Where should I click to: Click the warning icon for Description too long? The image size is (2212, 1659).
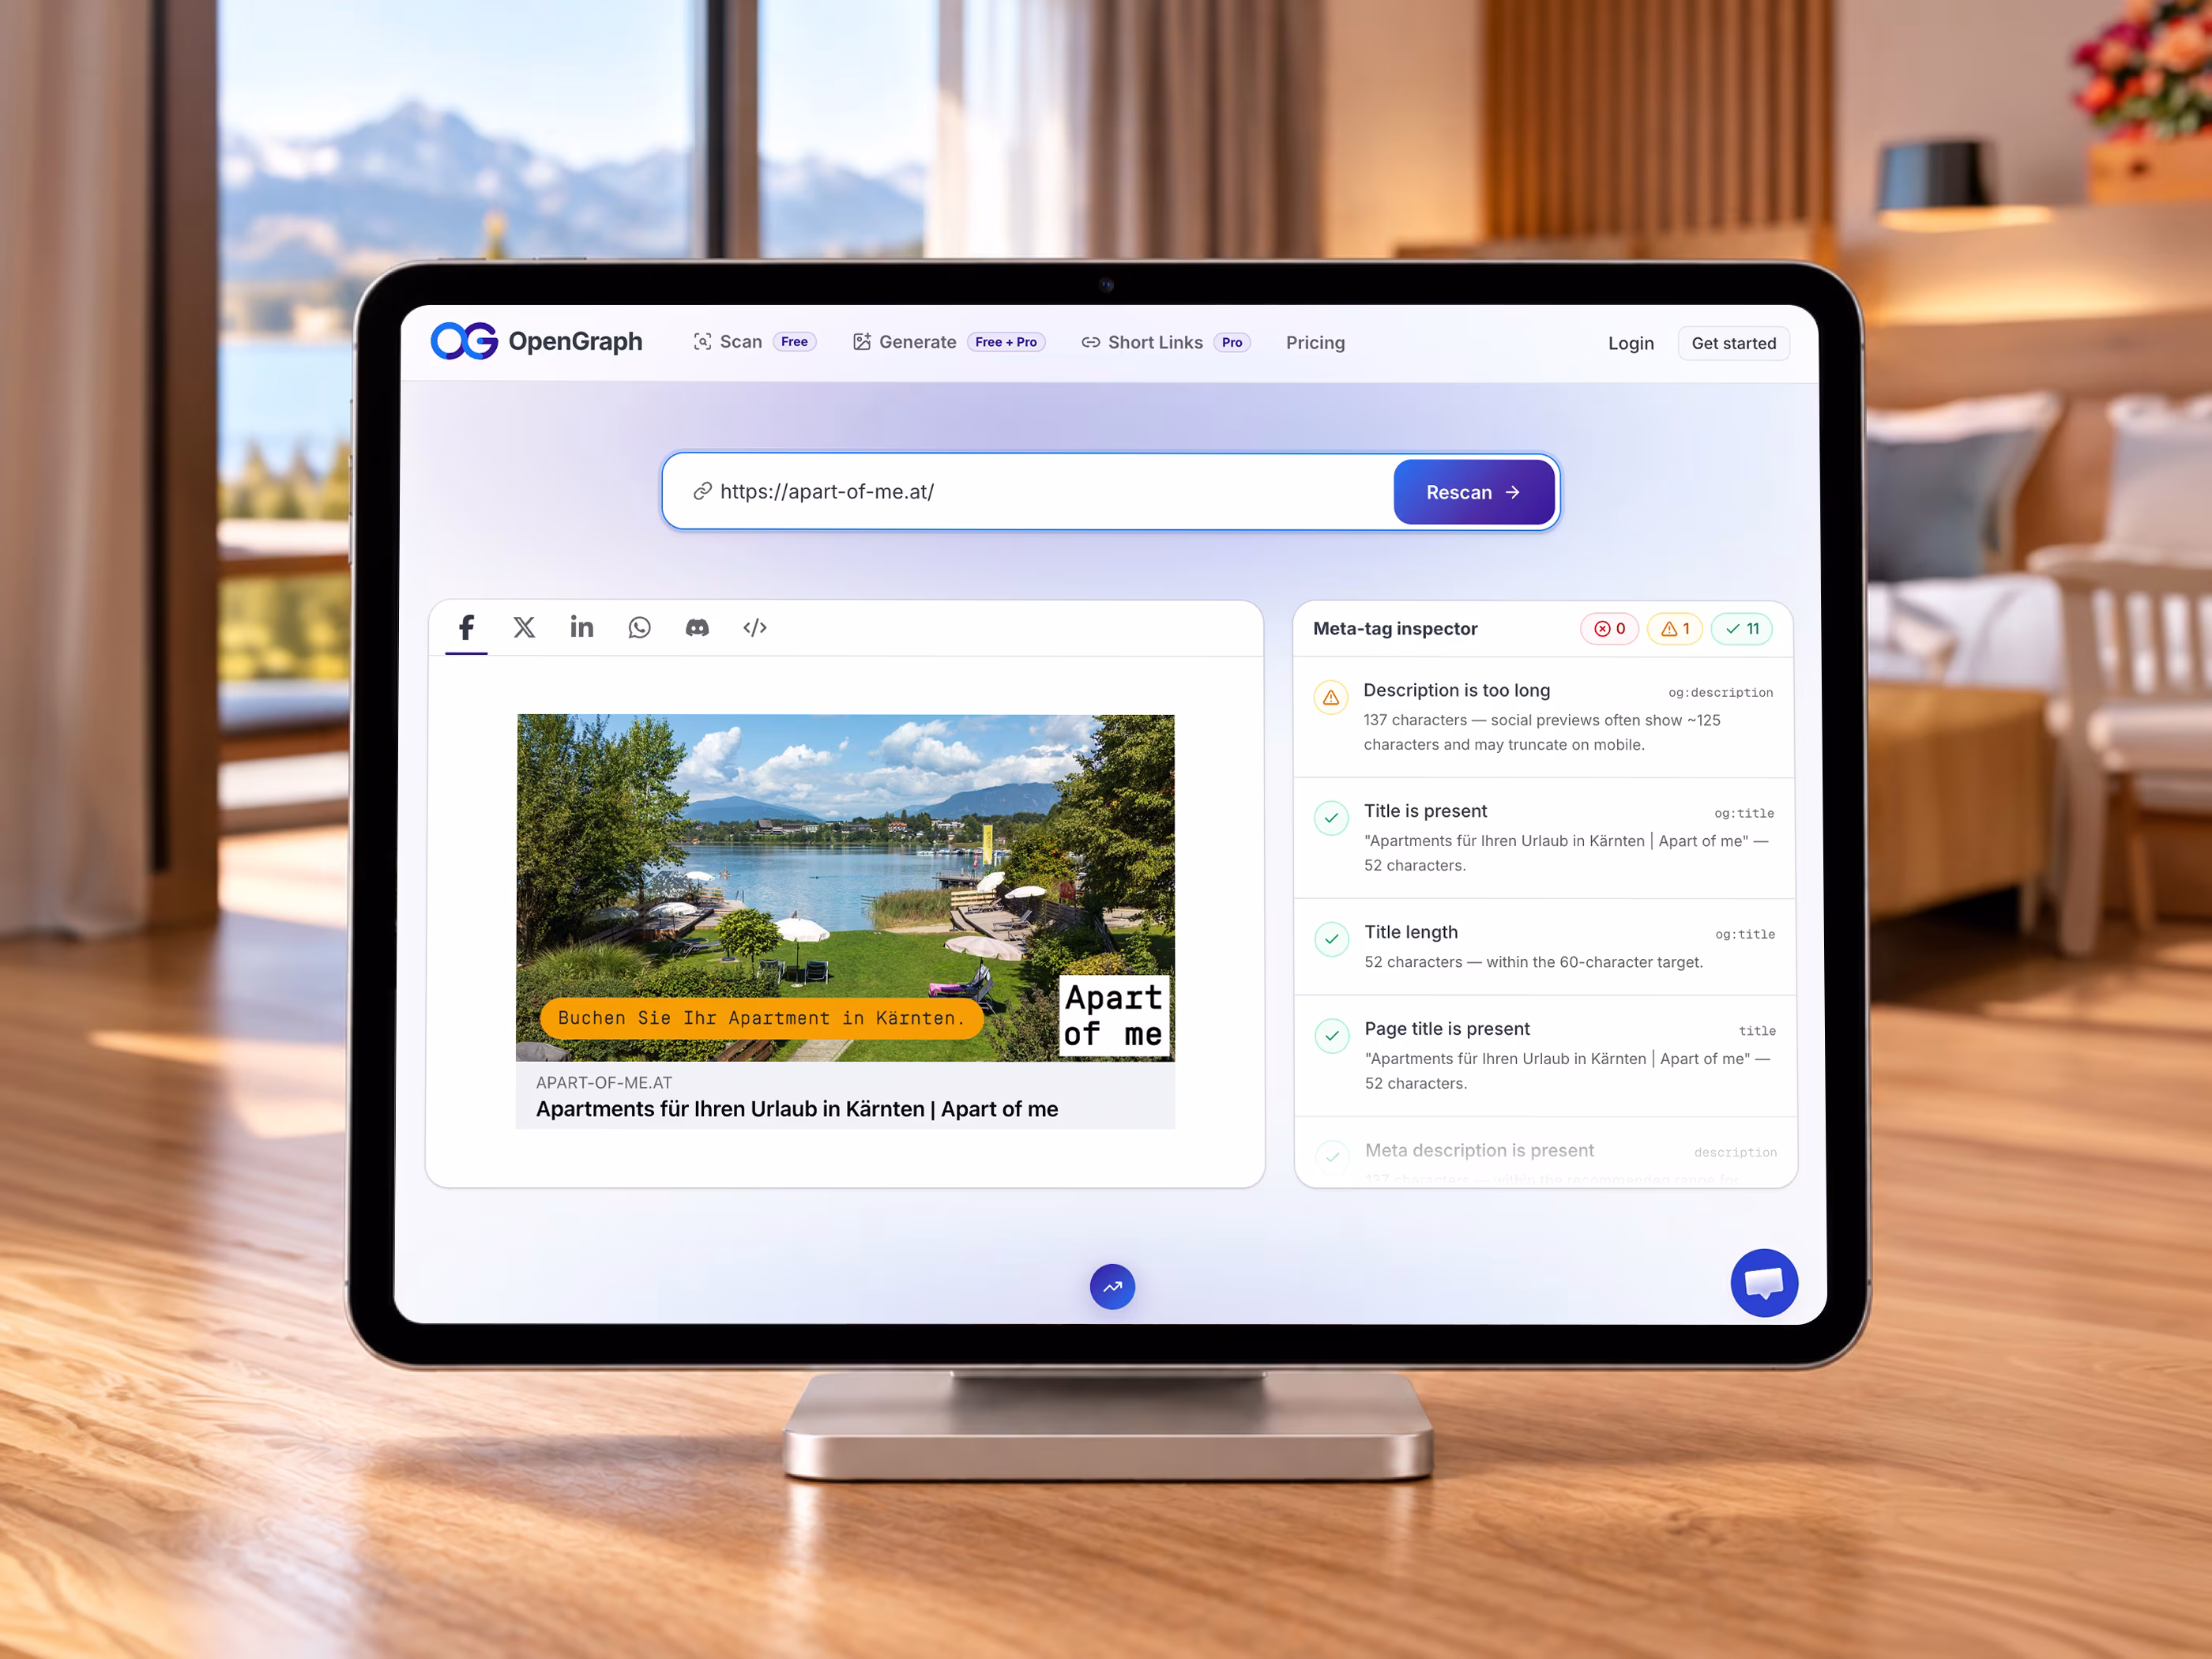[1331, 697]
